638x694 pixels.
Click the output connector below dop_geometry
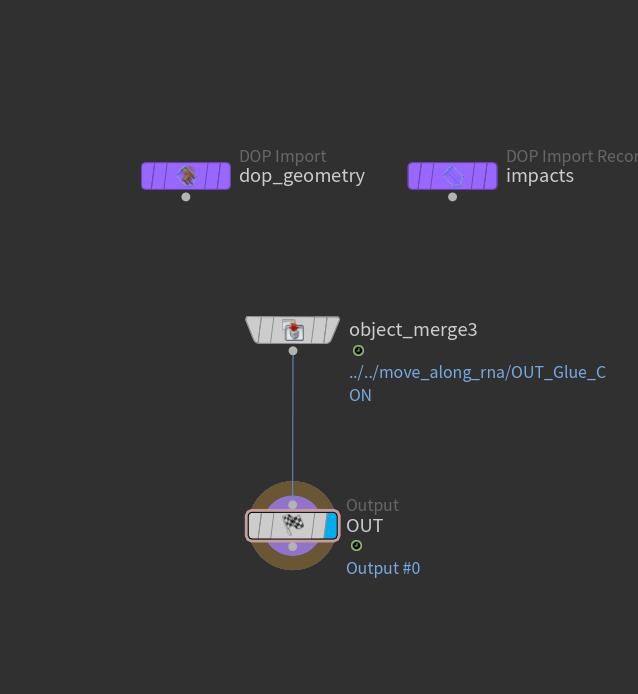tap(186, 197)
